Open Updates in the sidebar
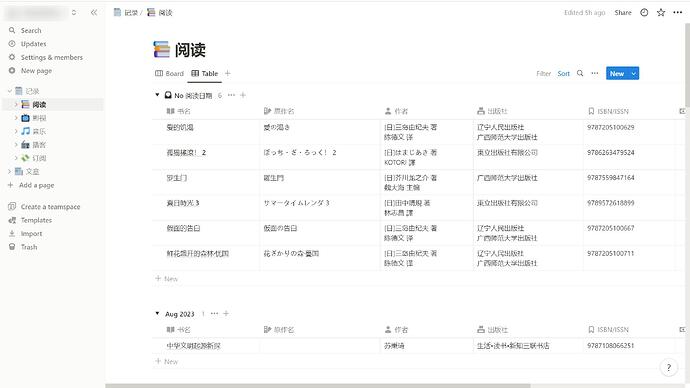 (33, 44)
